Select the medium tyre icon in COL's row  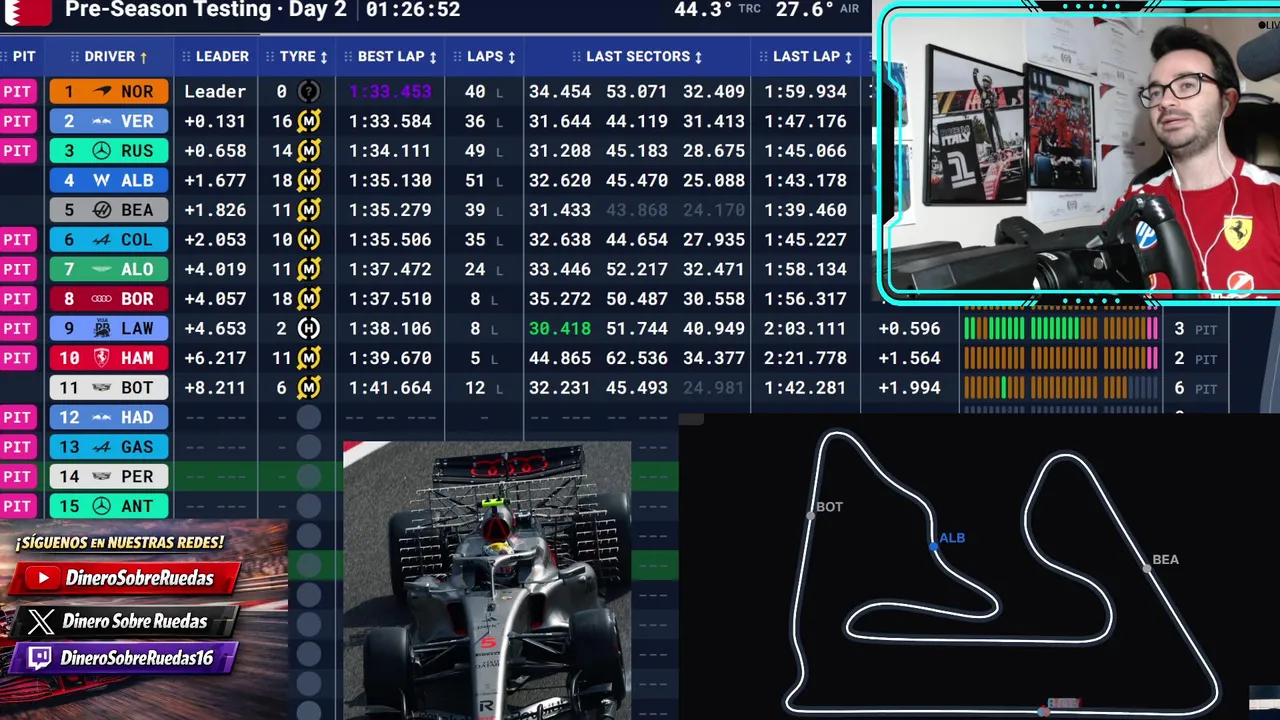pos(309,240)
